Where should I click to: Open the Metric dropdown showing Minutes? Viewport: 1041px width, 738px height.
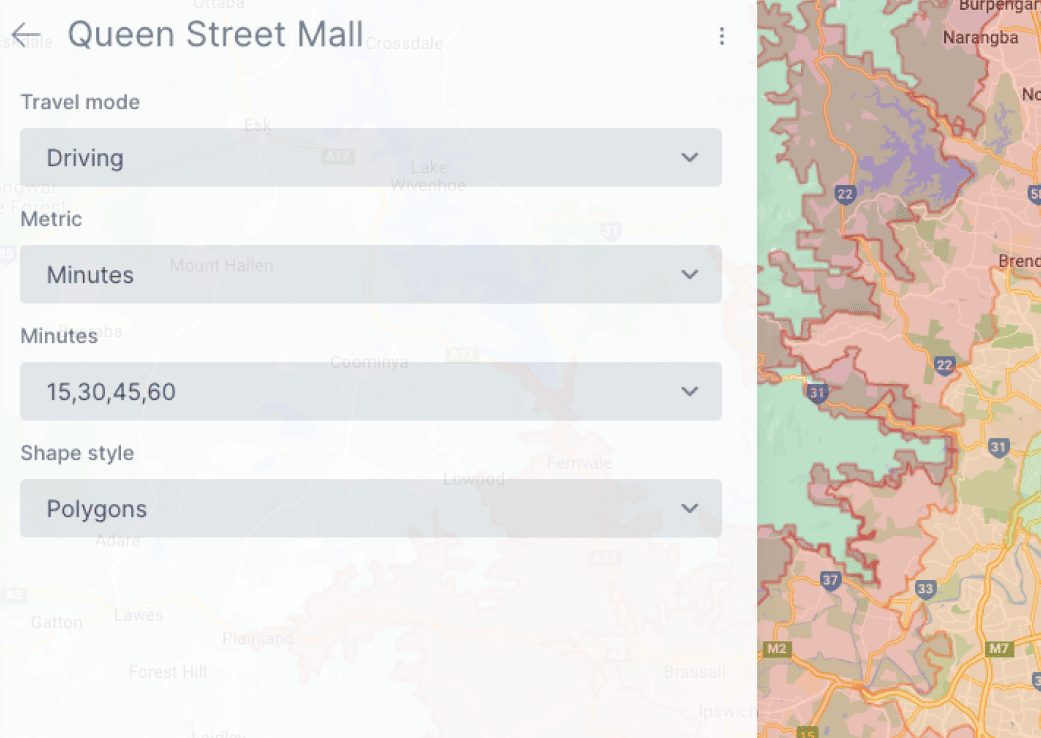click(x=370, y=275)
